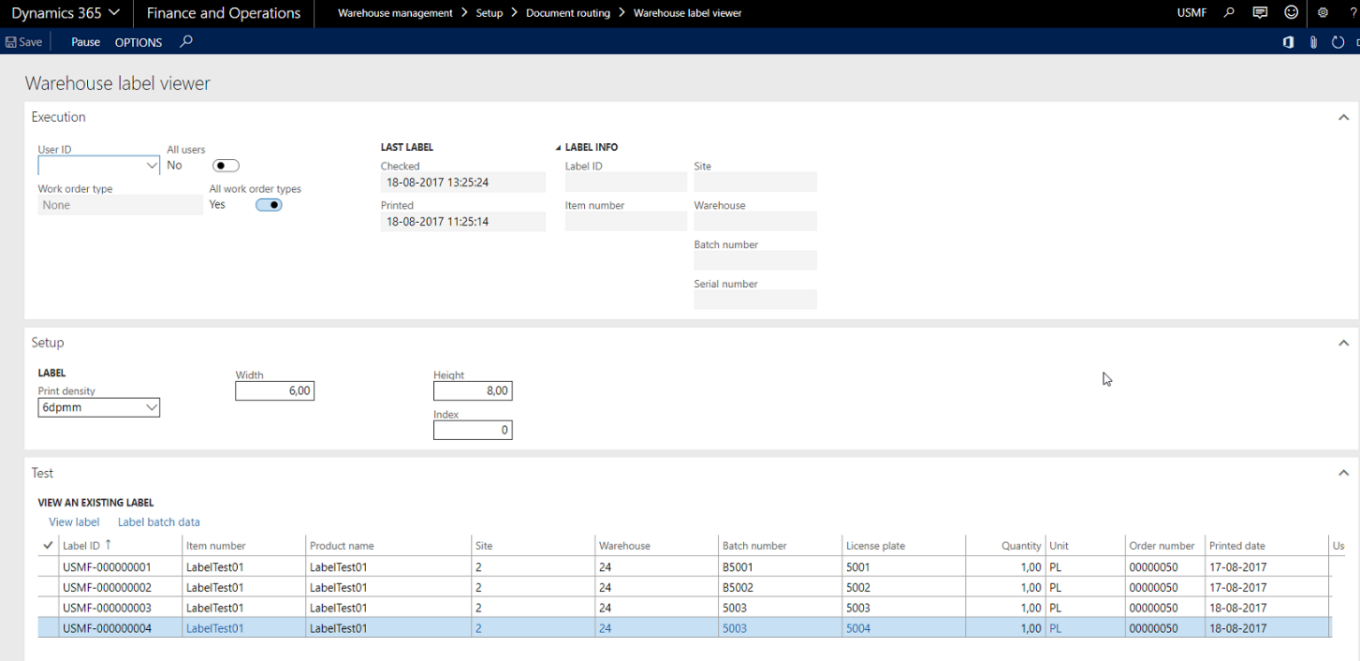The height and width of the screenshot is (661, 1360).
Task: Disable the All work order types switch
Action: pos(268,204)
